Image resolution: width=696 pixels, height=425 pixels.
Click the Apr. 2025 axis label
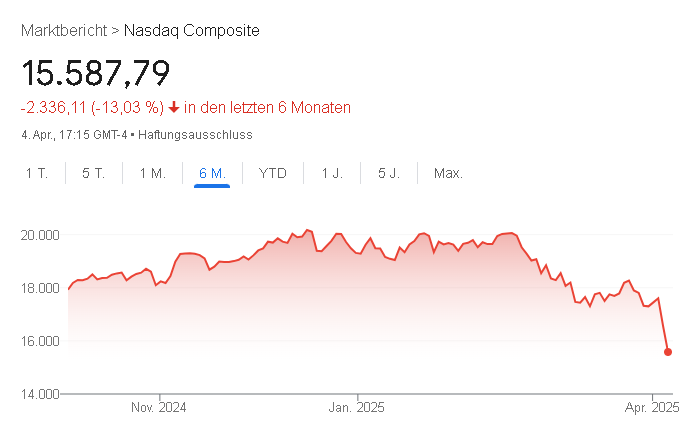click(x=652, y=407)
